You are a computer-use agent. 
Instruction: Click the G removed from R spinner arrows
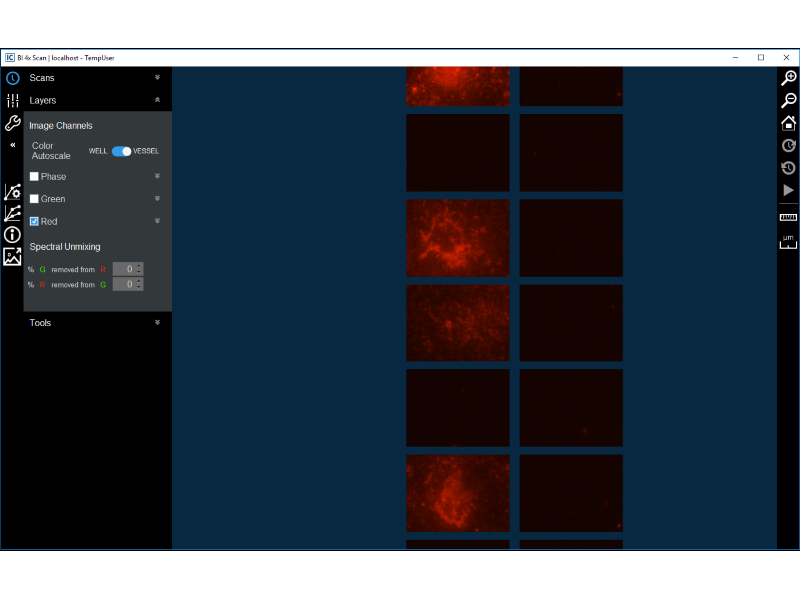click(x=139, y=269)
